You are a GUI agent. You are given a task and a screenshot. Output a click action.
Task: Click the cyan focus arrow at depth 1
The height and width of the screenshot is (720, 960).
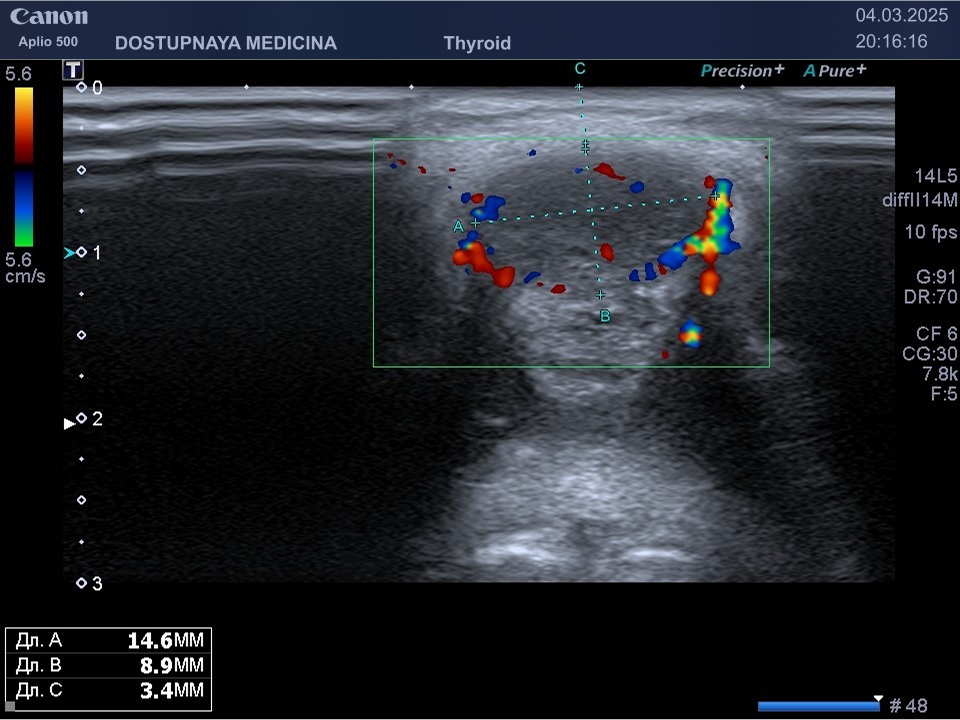(x=69, y=253)
